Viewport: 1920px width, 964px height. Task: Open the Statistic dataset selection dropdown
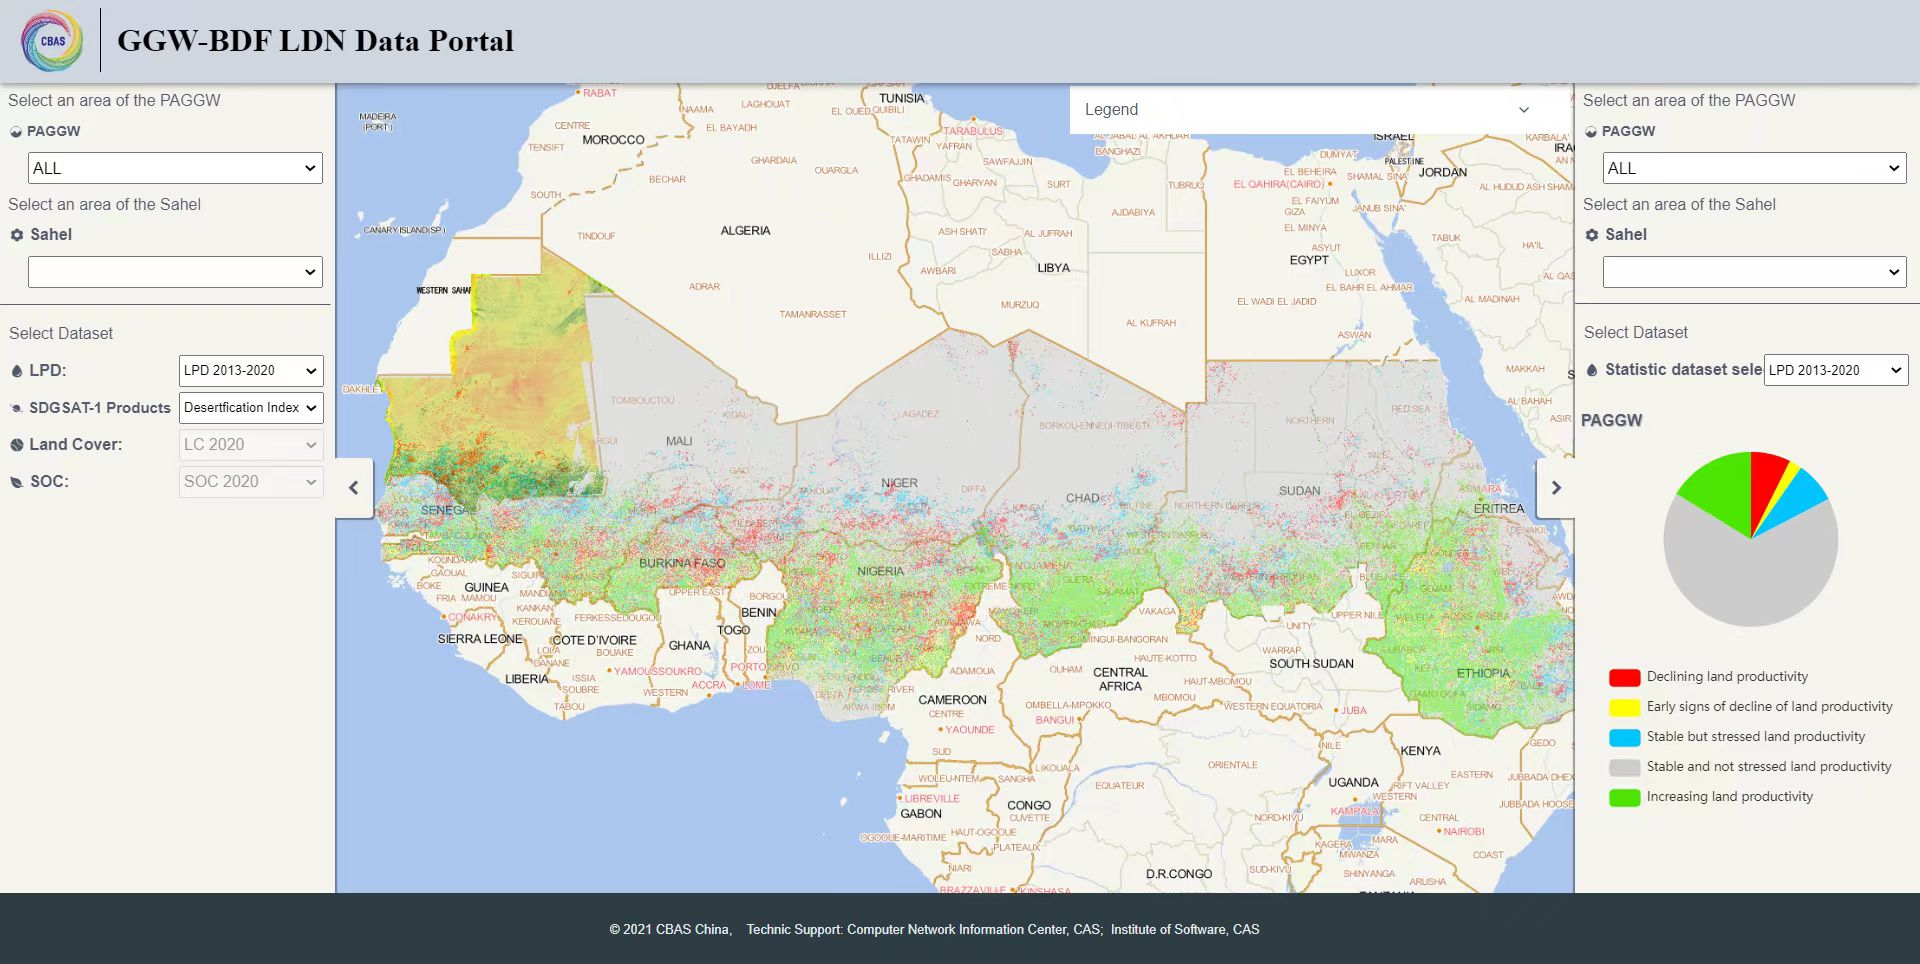coord(1836,370)
